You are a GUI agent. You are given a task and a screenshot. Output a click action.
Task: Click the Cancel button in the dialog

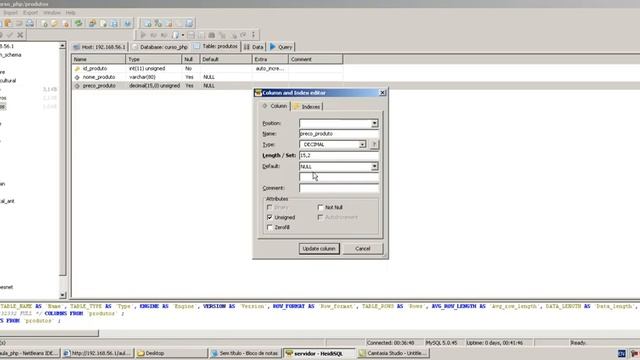[362, 249]
